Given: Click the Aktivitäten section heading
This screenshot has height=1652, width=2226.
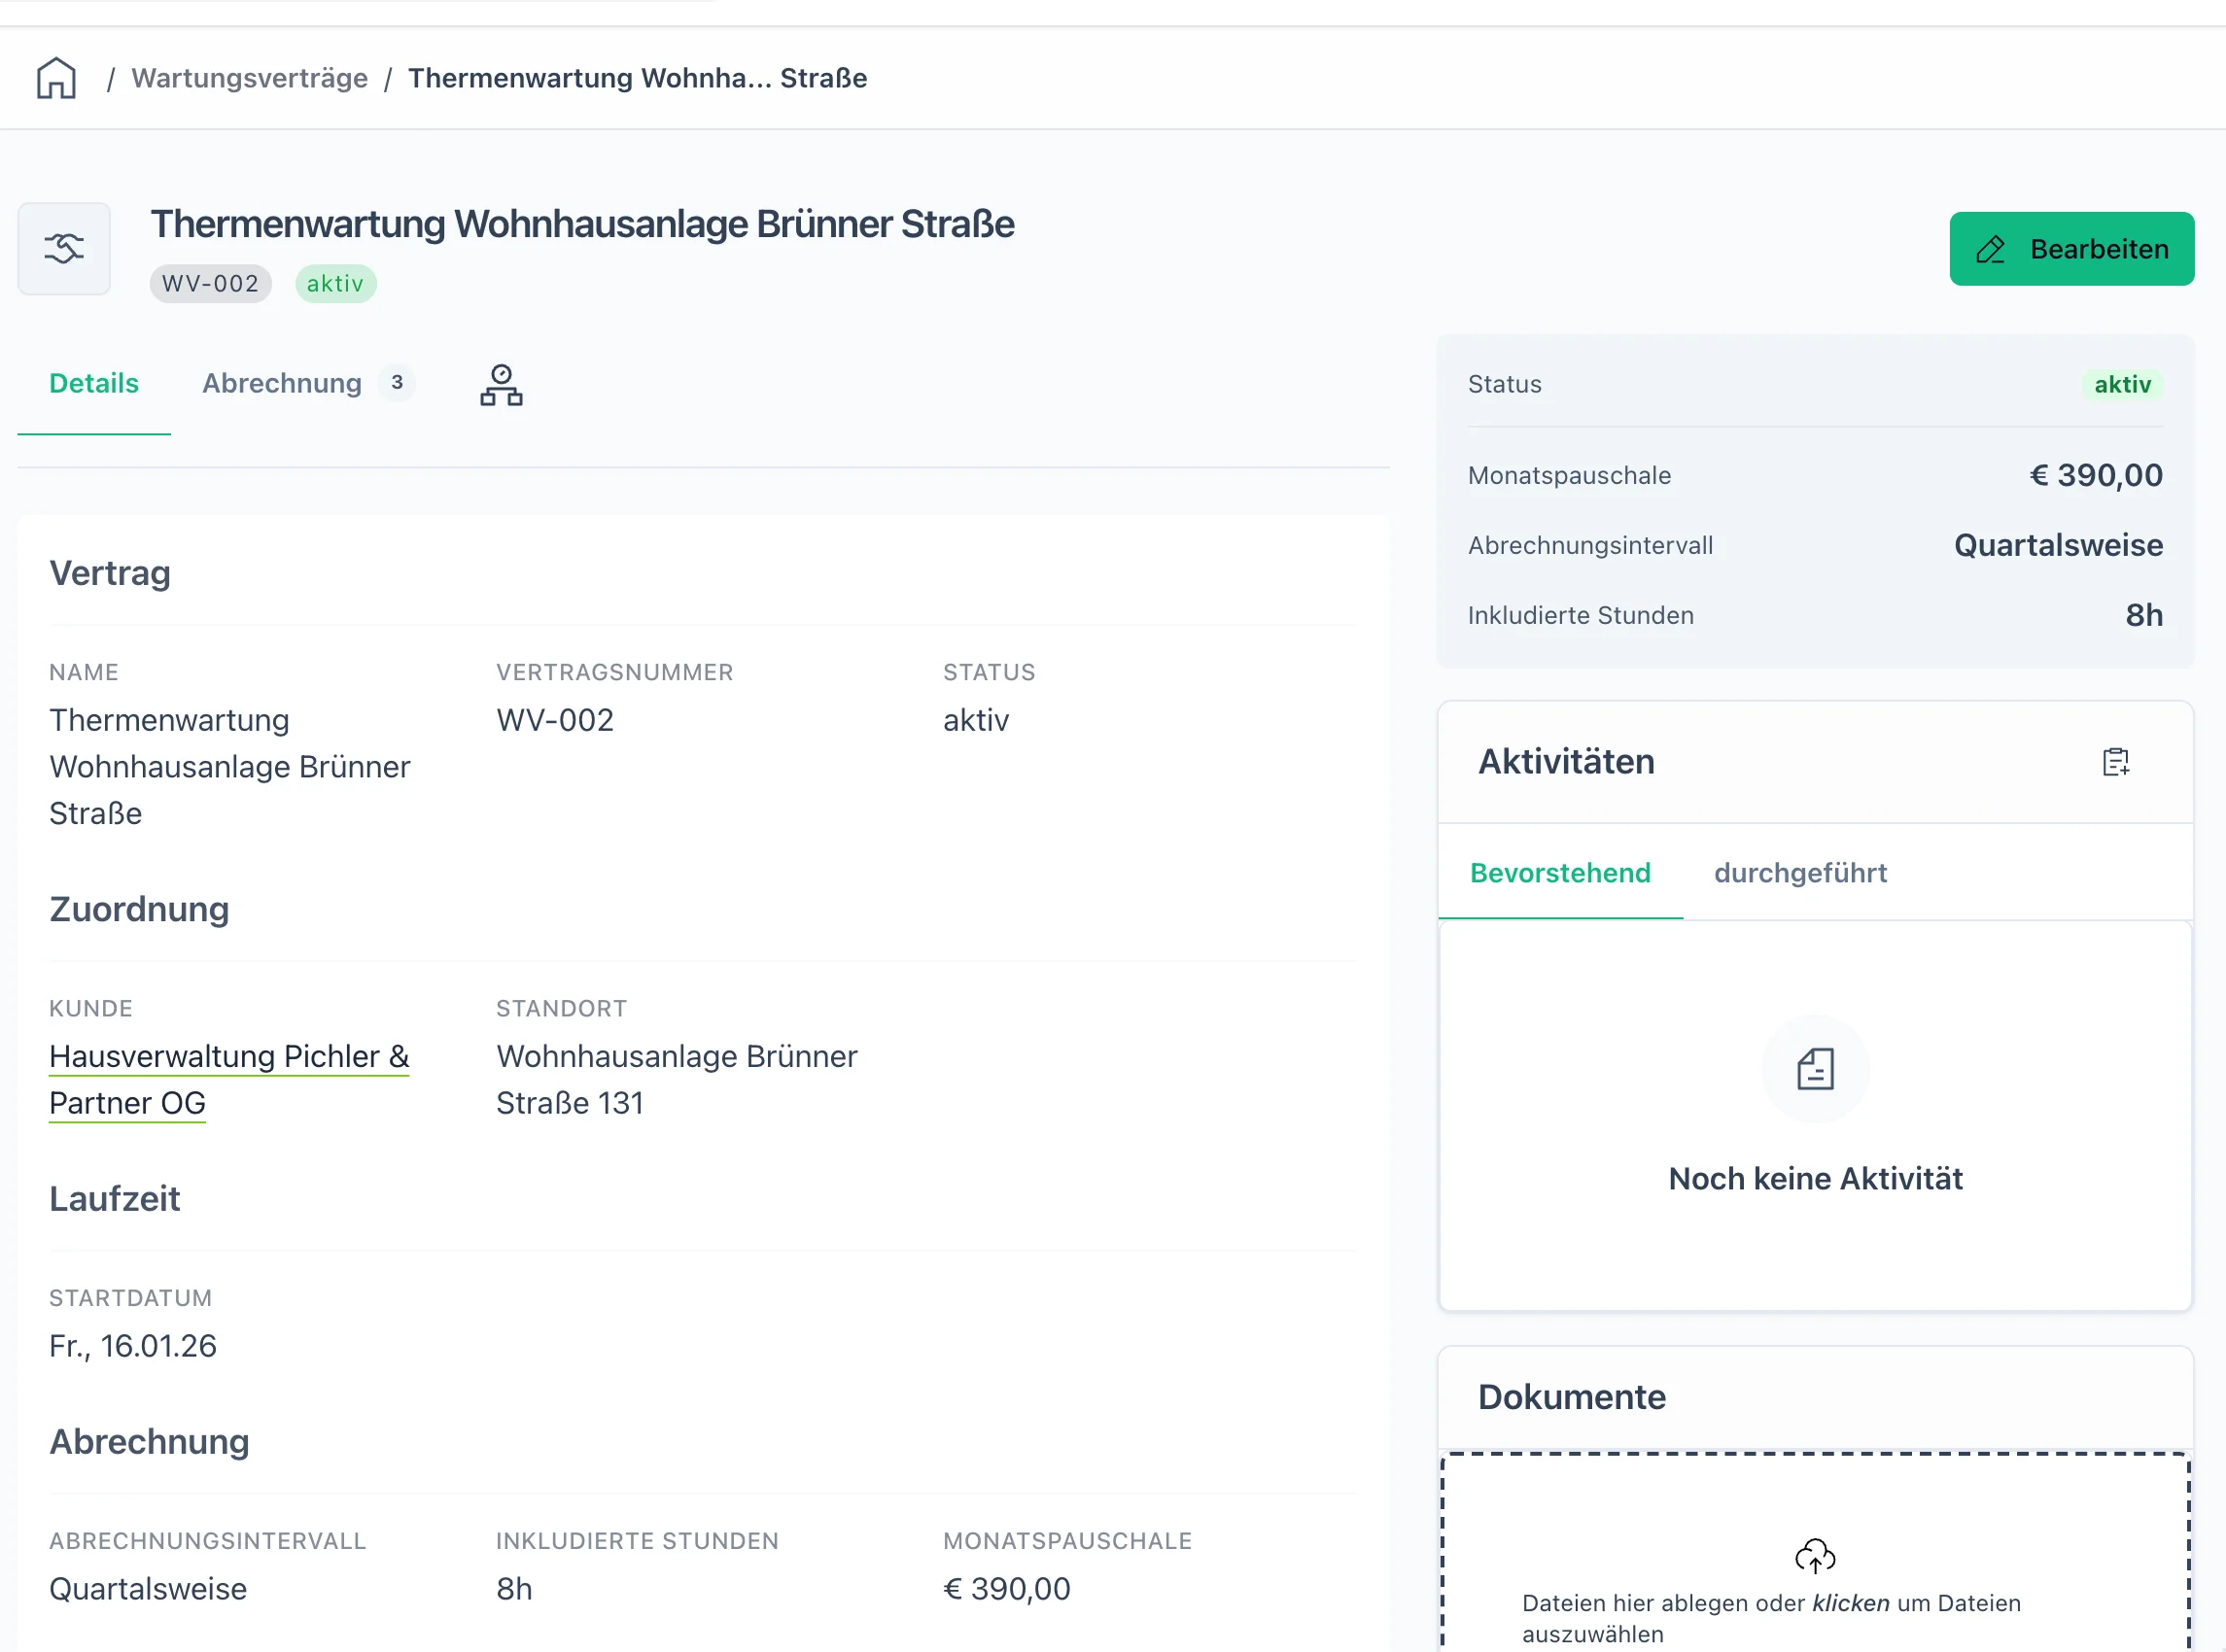Looking at the screenshot, I should 1566,762.
